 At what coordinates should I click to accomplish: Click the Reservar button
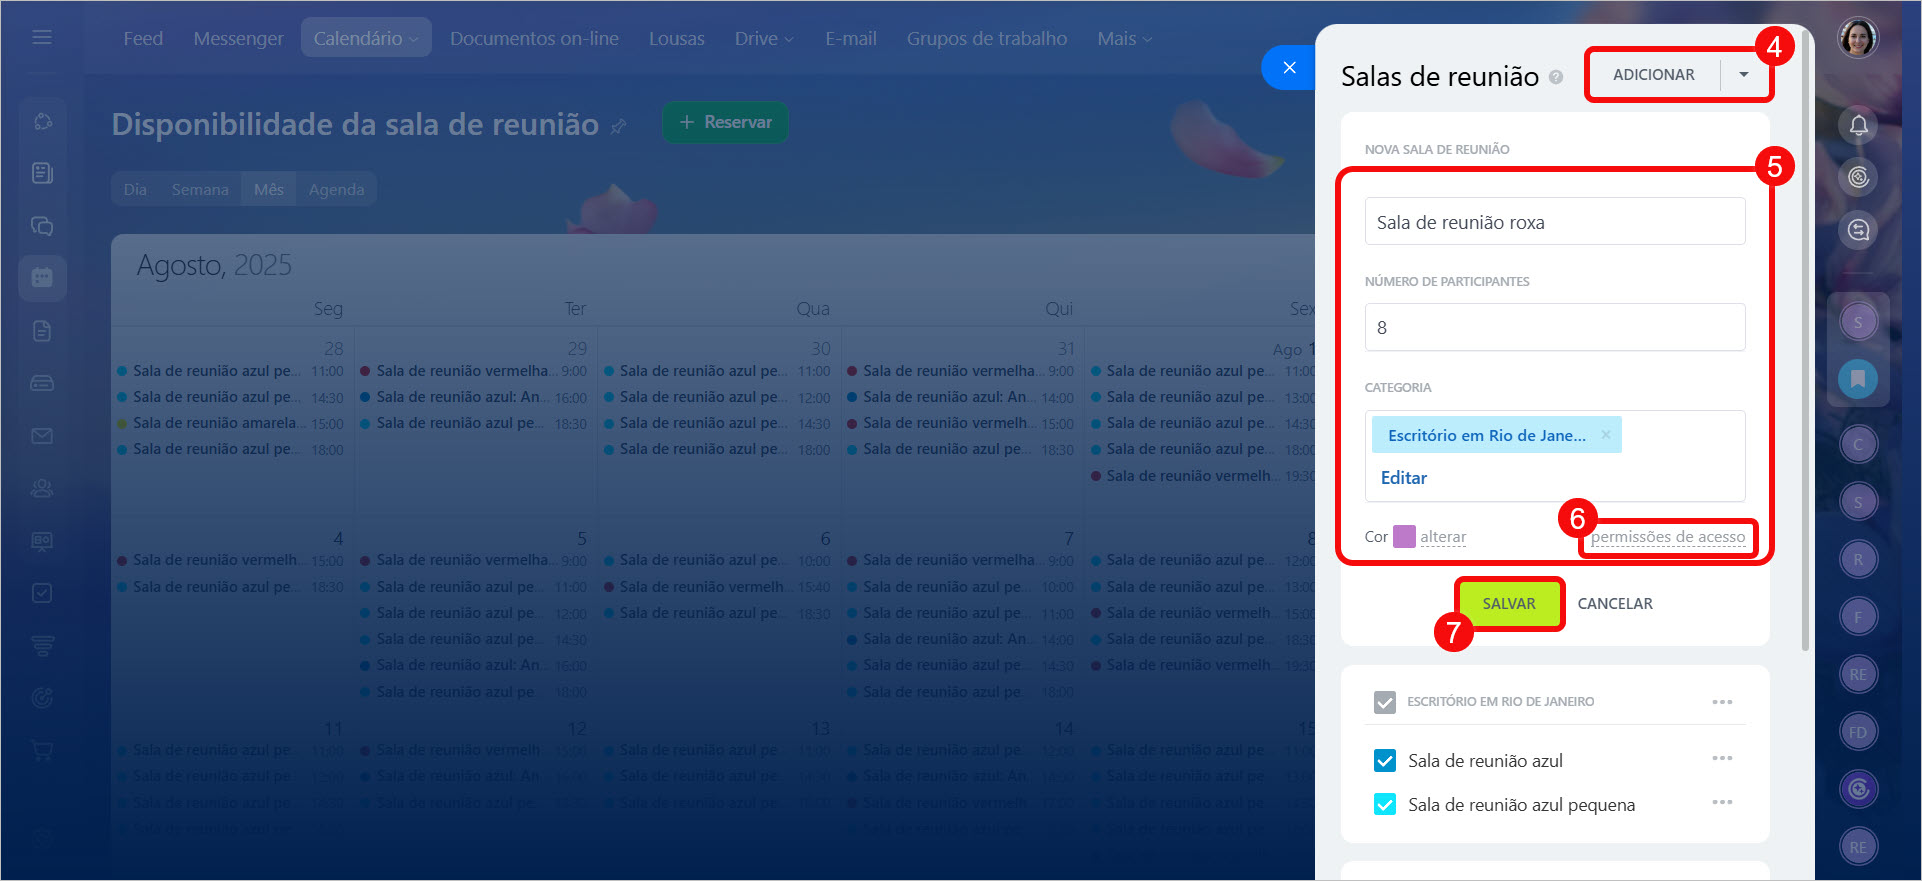click(x=725, y=122)
